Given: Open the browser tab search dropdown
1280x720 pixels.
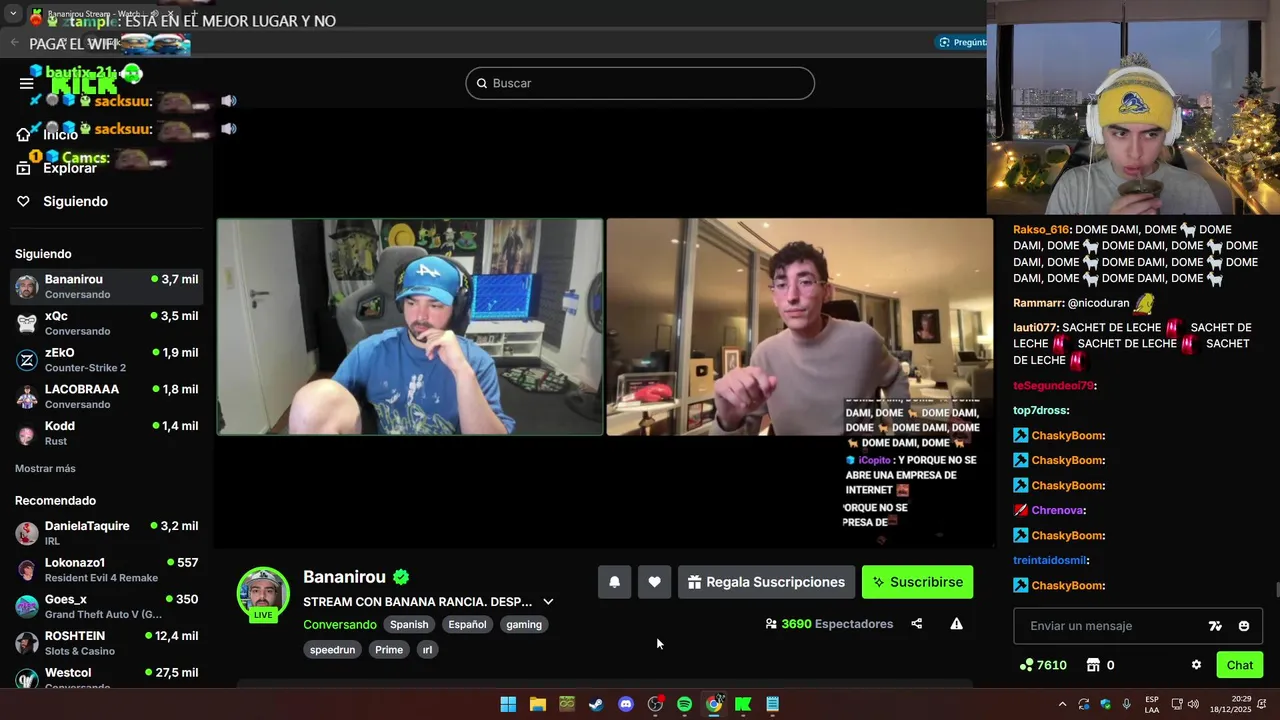Looking at the screenshot, I should coord(13,14).
